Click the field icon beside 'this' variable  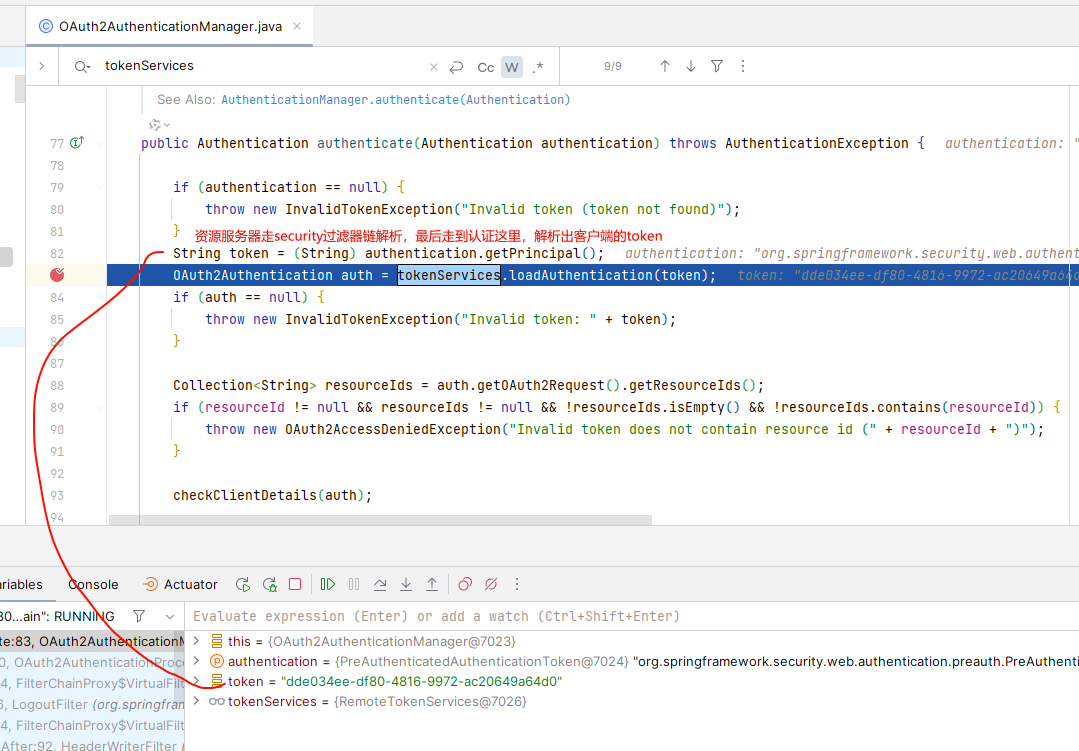(217, 642)
